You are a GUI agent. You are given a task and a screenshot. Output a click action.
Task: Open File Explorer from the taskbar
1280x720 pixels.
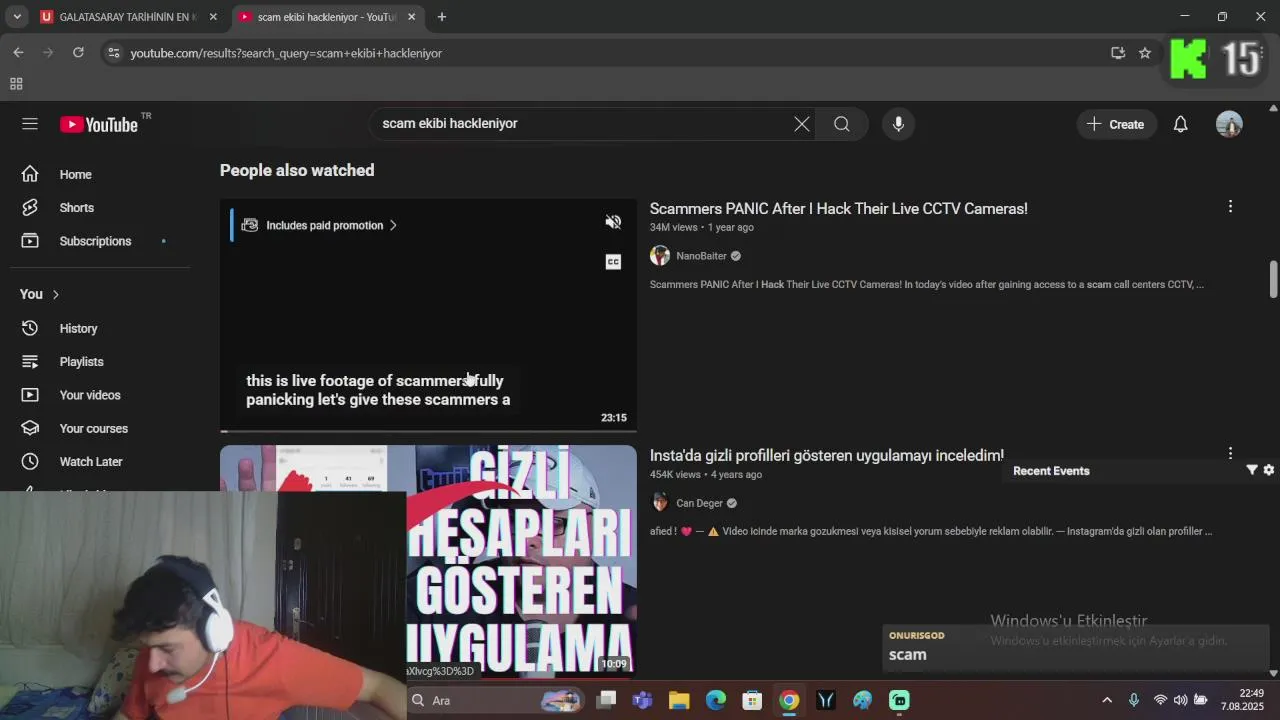[679, 700]
